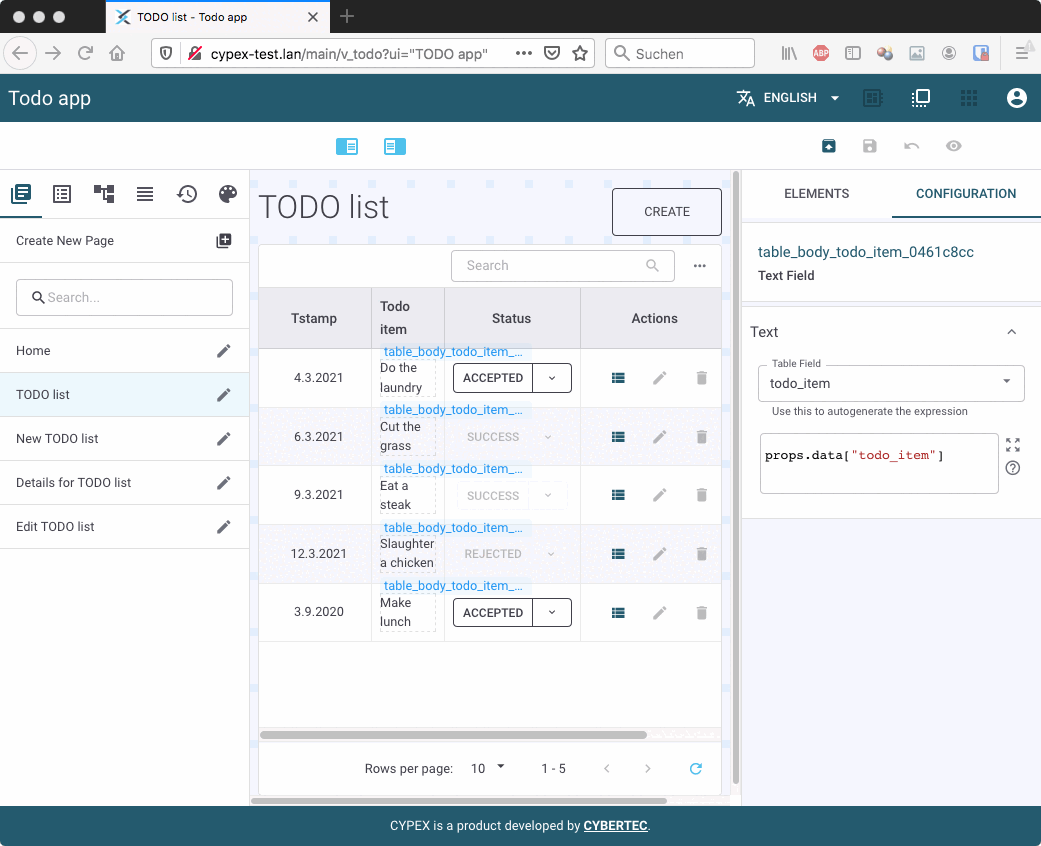The height and width of the screenshot is (846, 1041).
Task: Open details for Slaughter a chicken row
Action: click(618, 554)
